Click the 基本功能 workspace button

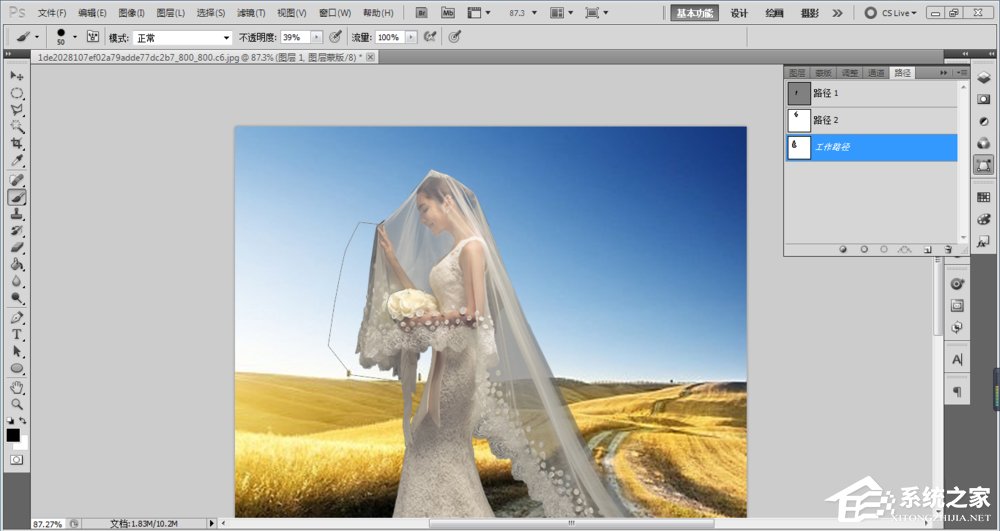pyautogui.click(x=696, y=13)
